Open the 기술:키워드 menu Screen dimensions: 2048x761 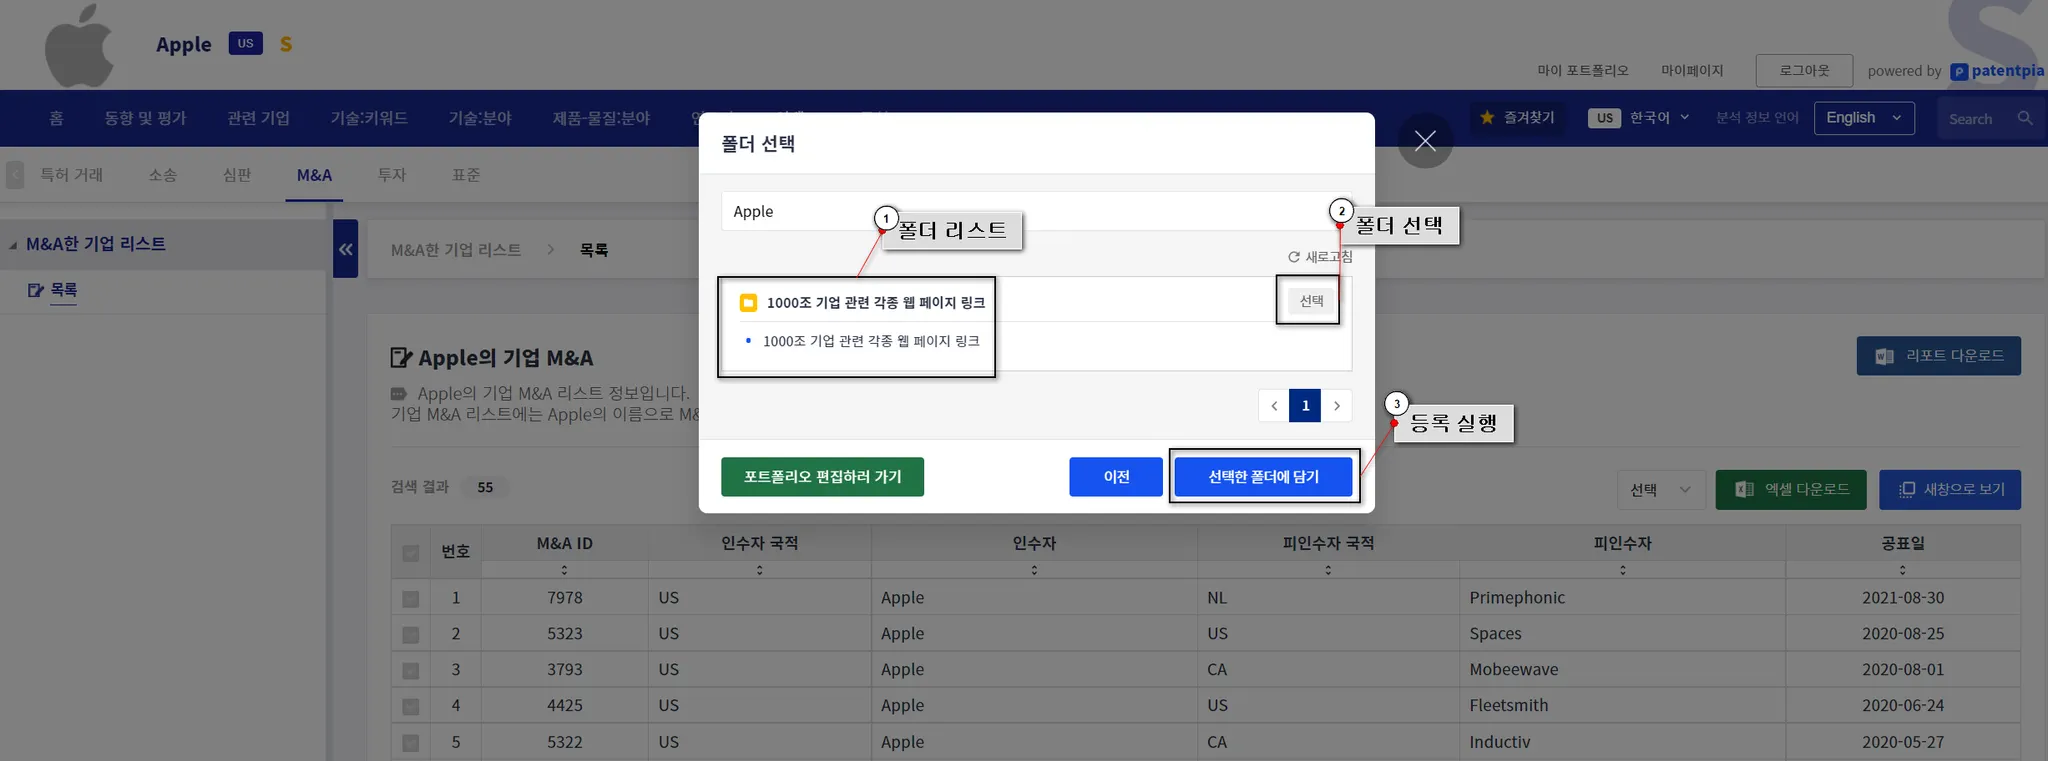(x=369, y=118)
